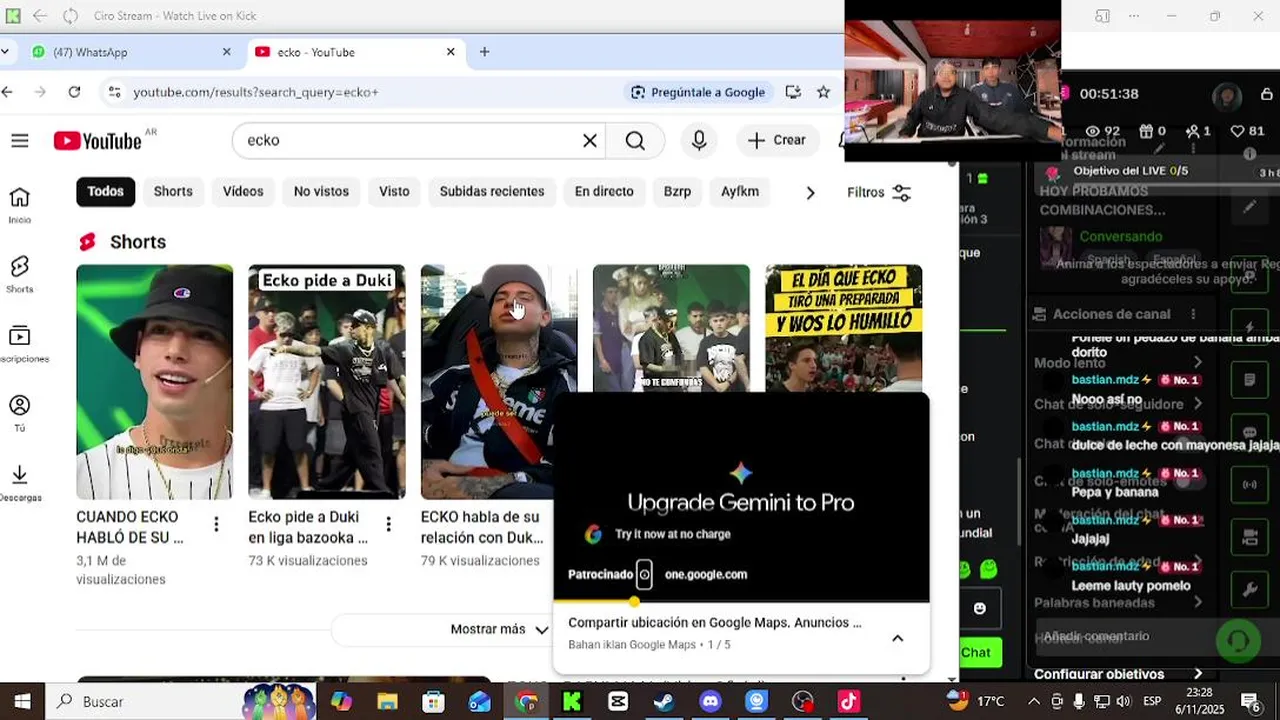Bookmark this page with the star icon
Screen dimensions: 1280x720
tap(823, 92)
